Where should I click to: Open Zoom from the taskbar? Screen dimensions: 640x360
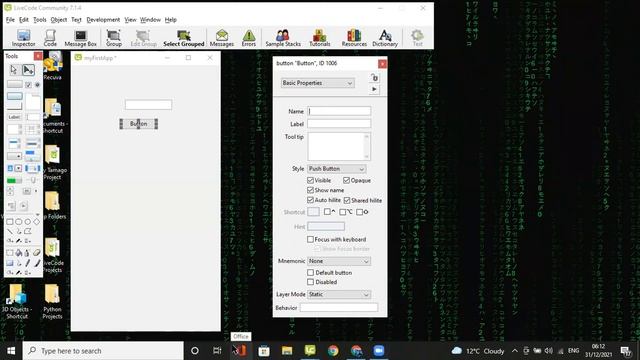379,350
